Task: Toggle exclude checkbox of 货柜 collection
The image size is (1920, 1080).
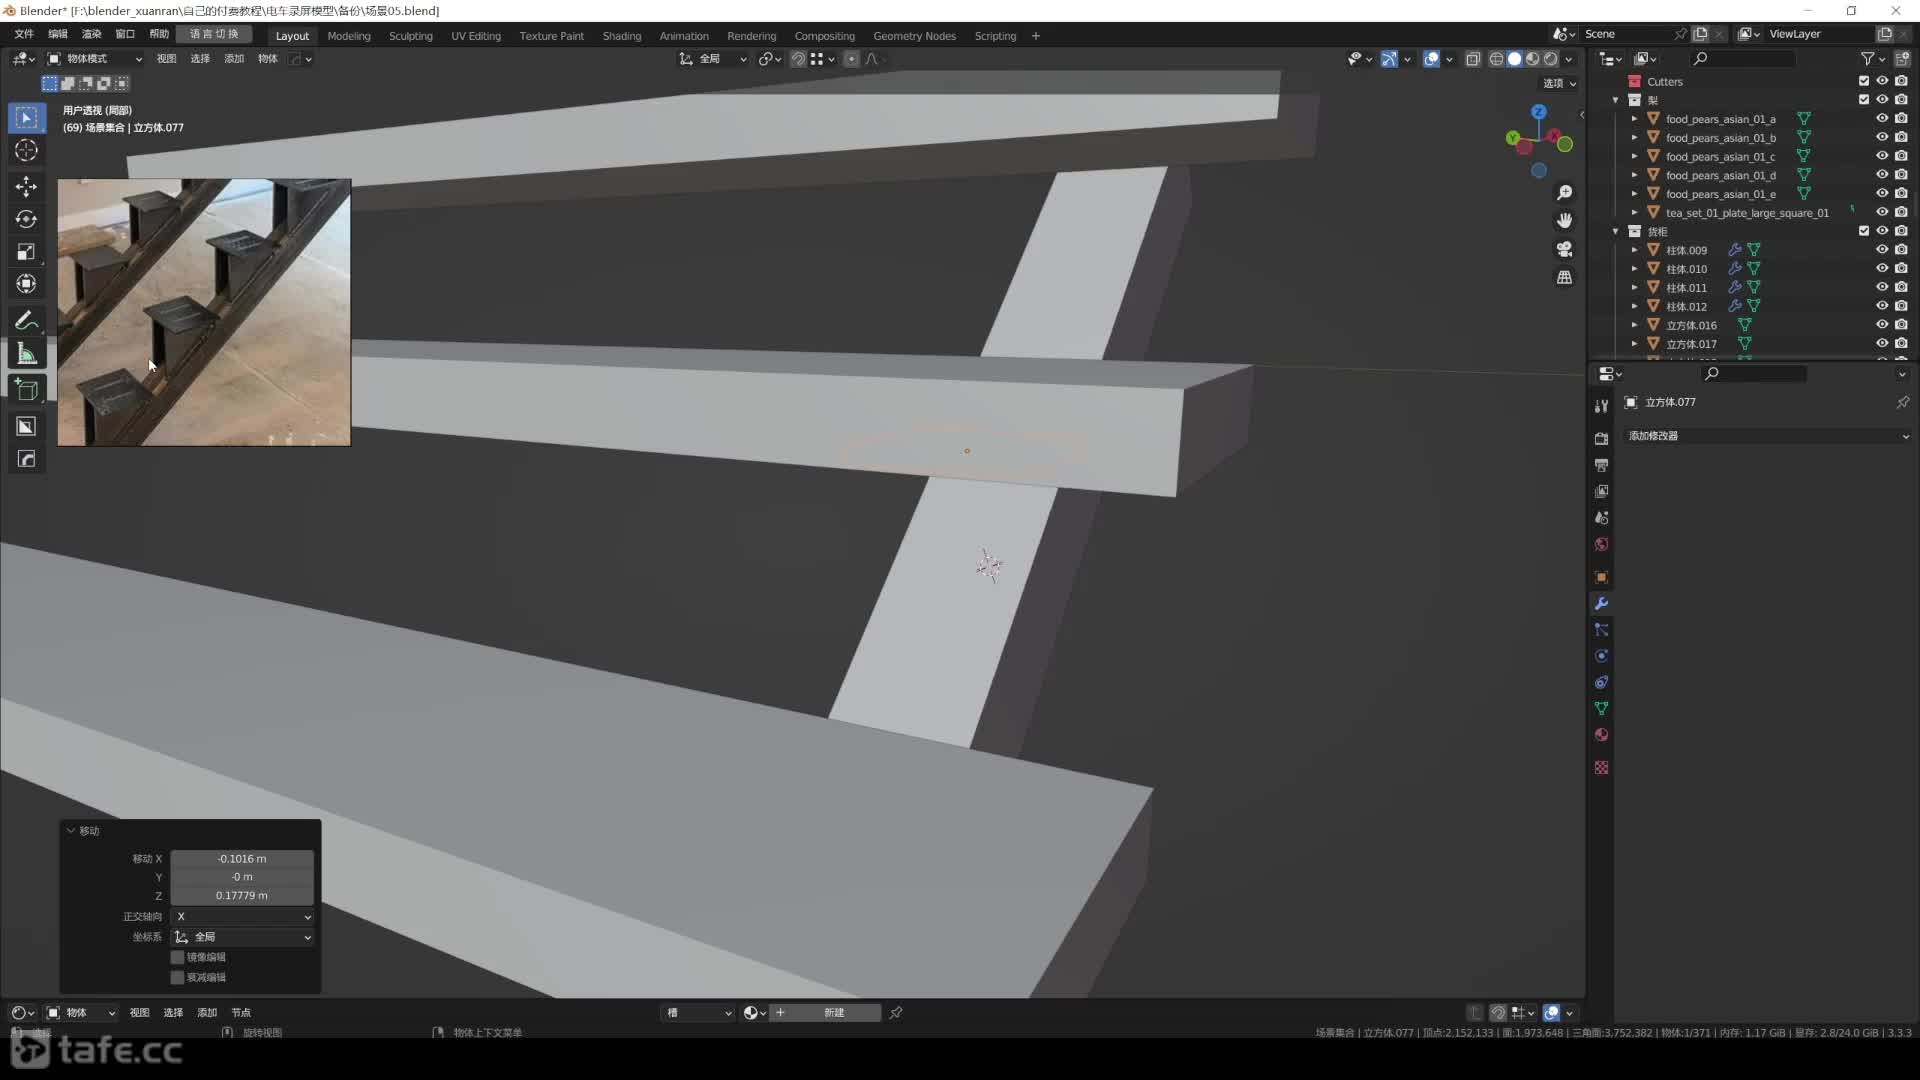Action: pos(1863,231)
